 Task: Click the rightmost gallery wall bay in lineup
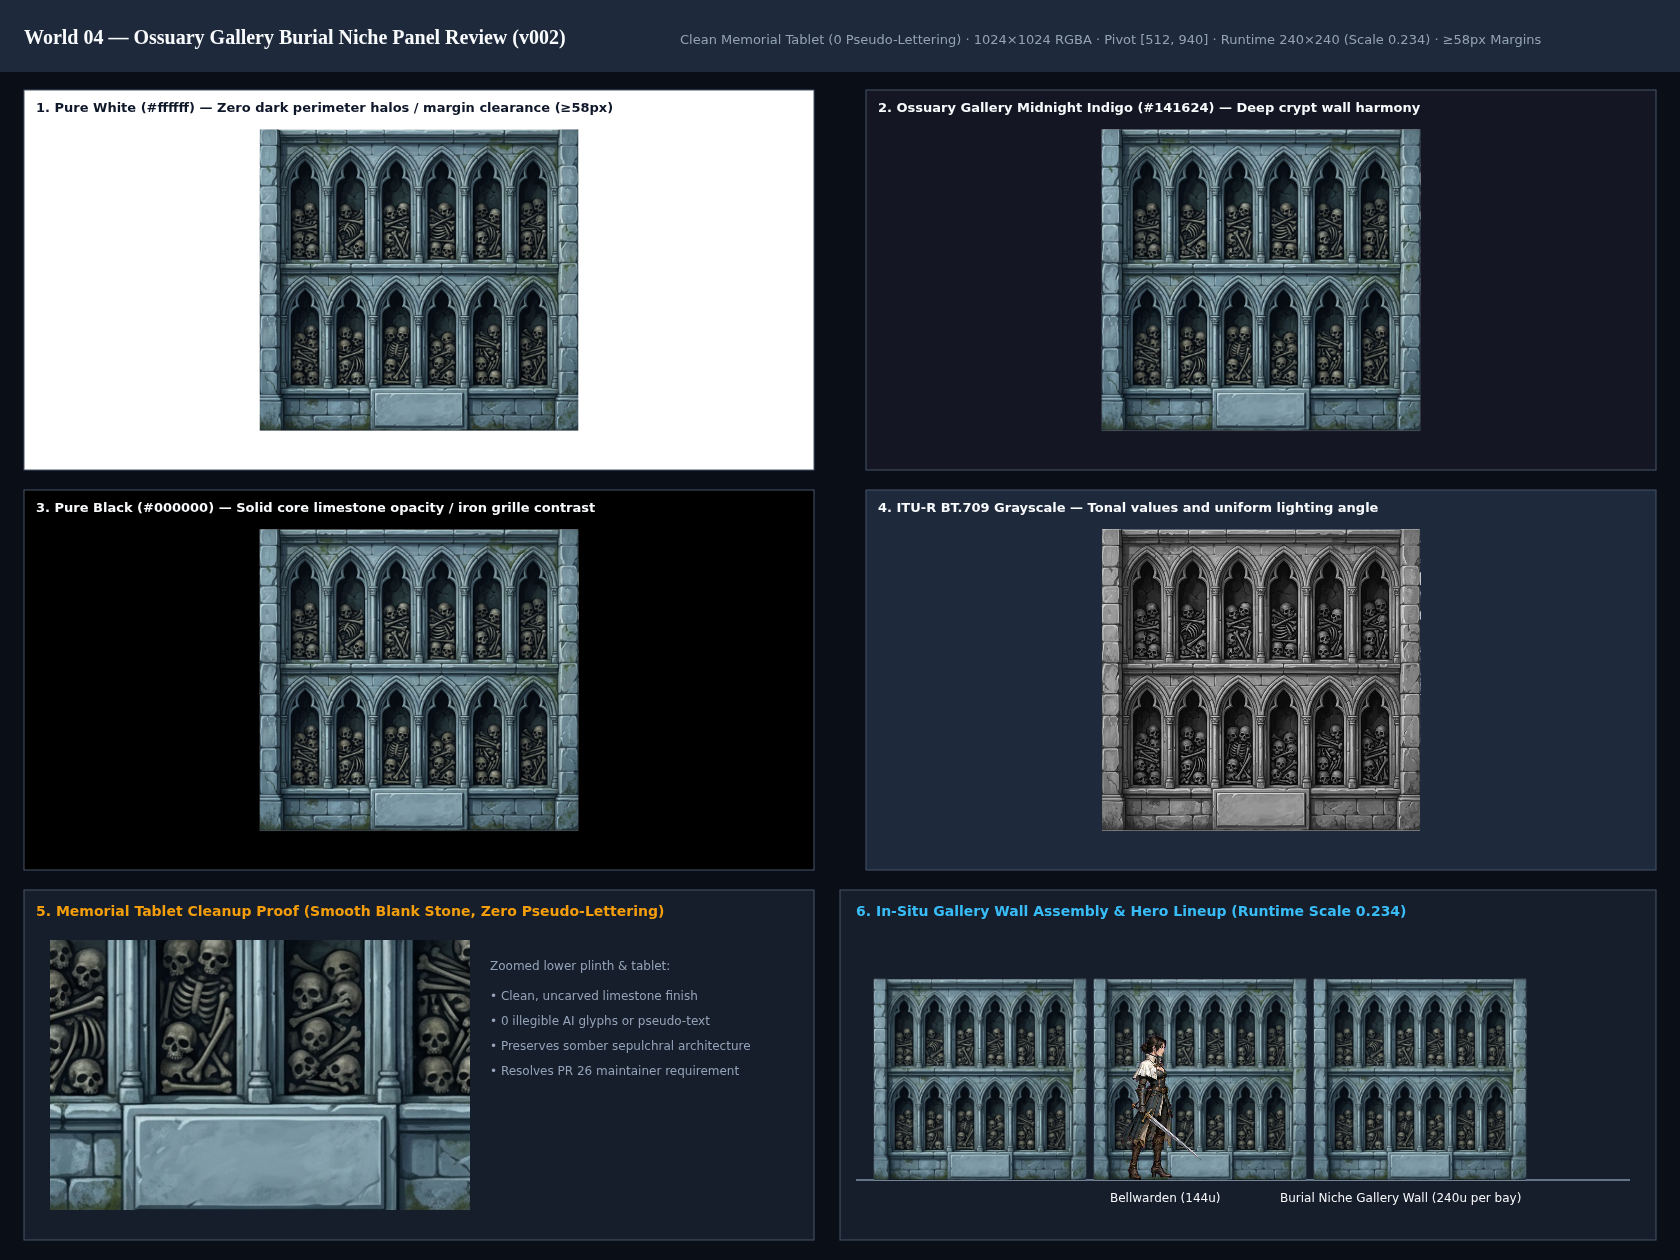pos(1420,1079)
